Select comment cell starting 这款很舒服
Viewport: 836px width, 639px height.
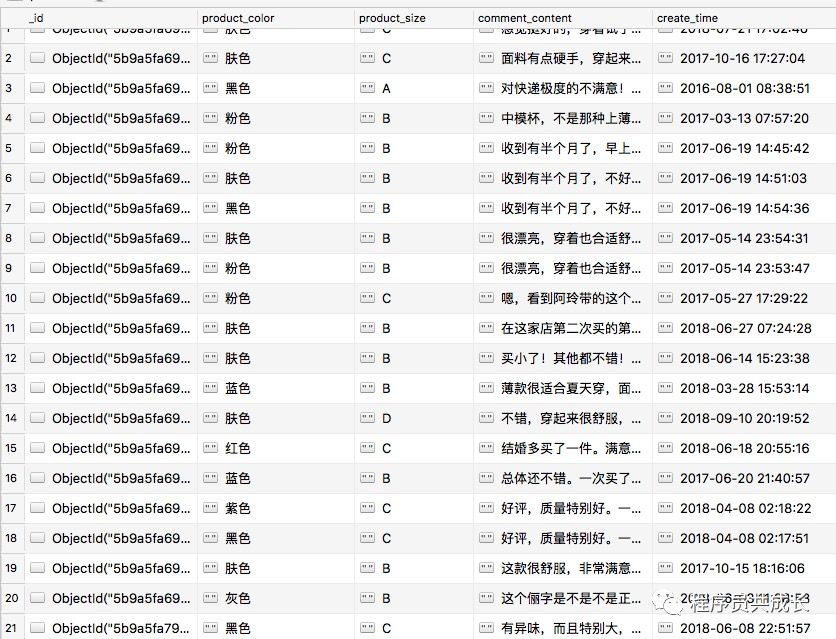563,568
